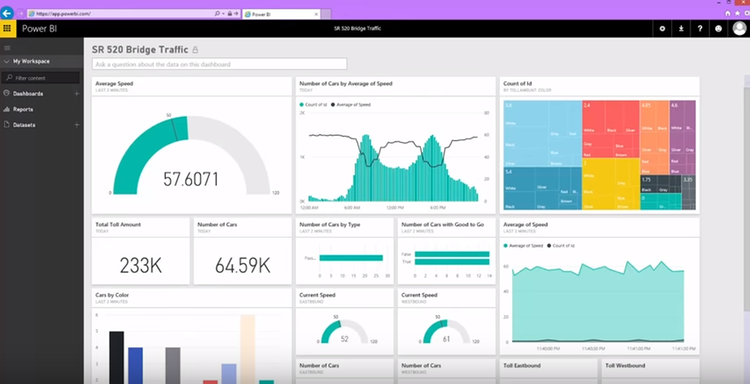Toggle the hamburger navigation pane icon
This screenshot has width=750, height=384.
[x=7, y=48]
